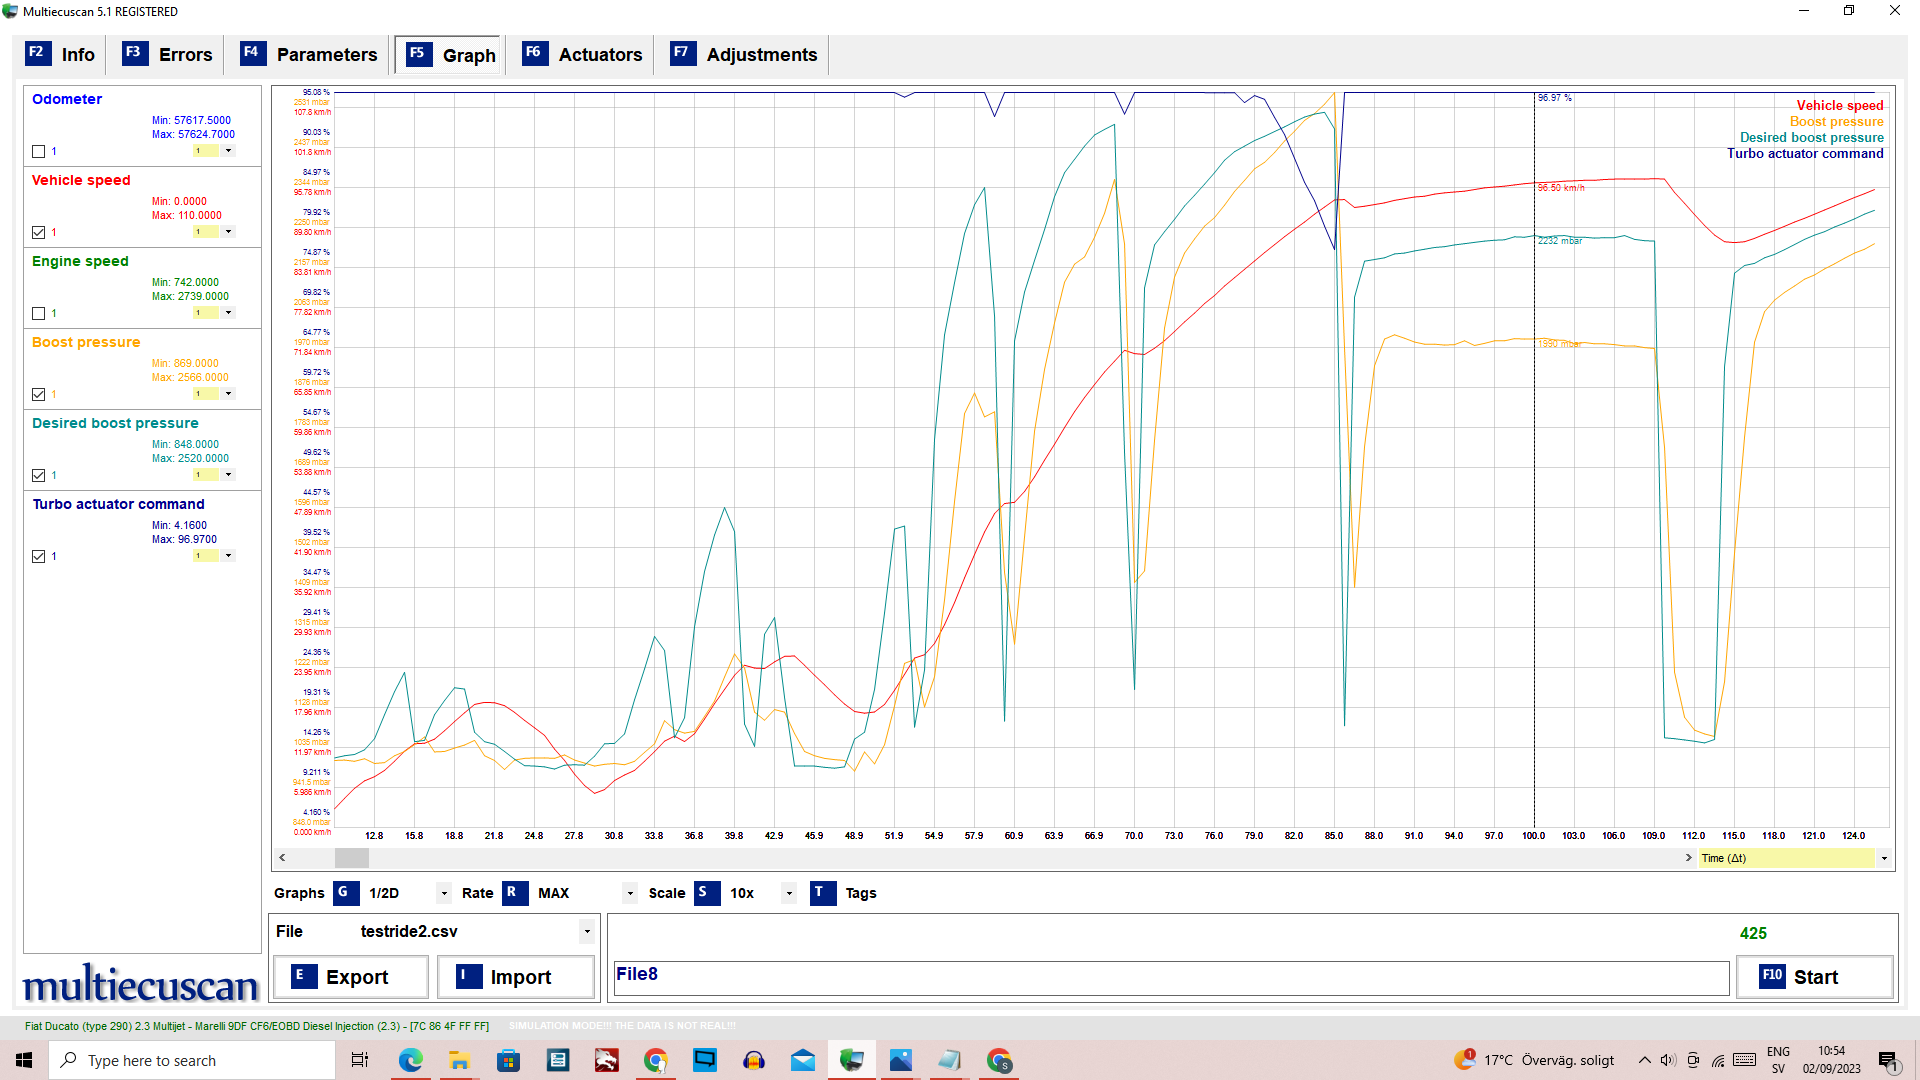1920x1080 pixels.
Task: Switch to the Adjustments tab
Action: pyautogui.click(x=744, y=54)
